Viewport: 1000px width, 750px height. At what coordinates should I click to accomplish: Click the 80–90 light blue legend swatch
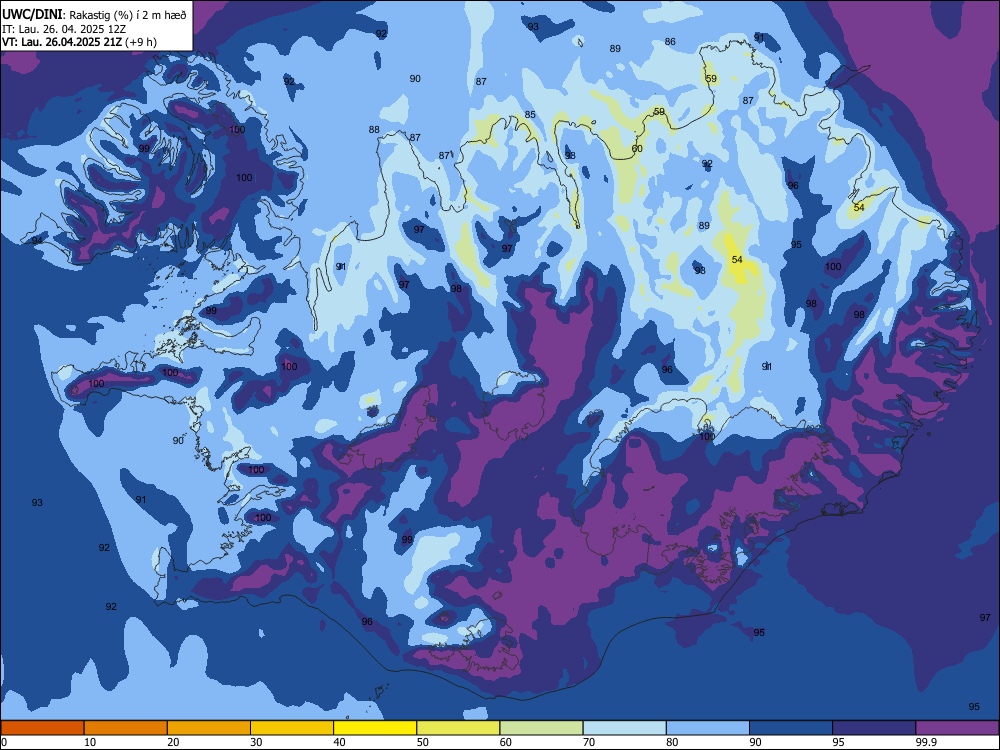[708, 728]
